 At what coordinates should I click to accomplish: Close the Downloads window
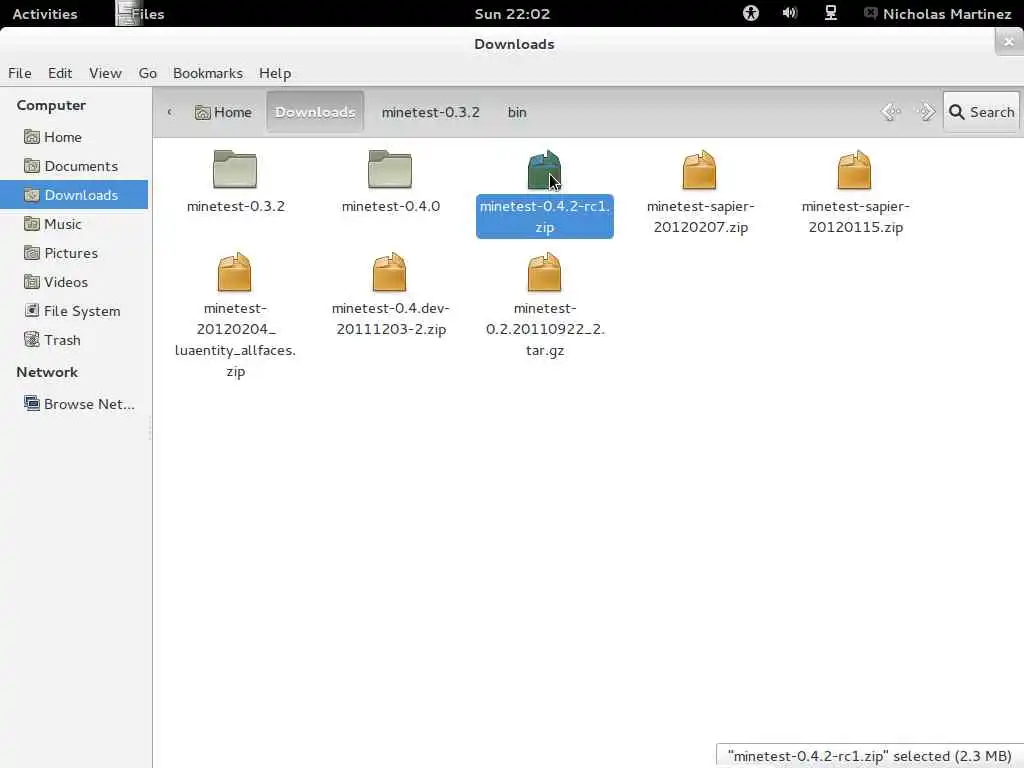coord(1008,42)
